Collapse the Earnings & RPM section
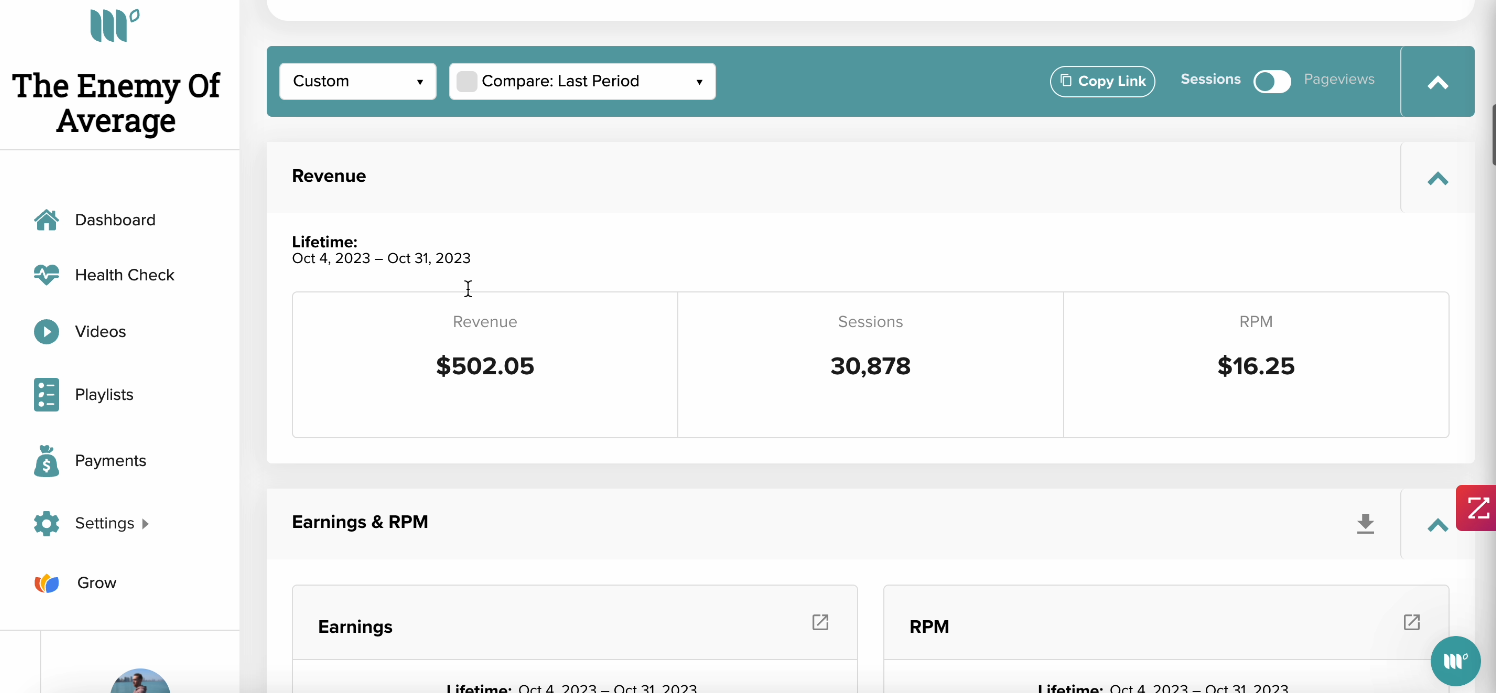This screenshot has height=693, width=1496. click(1438, 525)
